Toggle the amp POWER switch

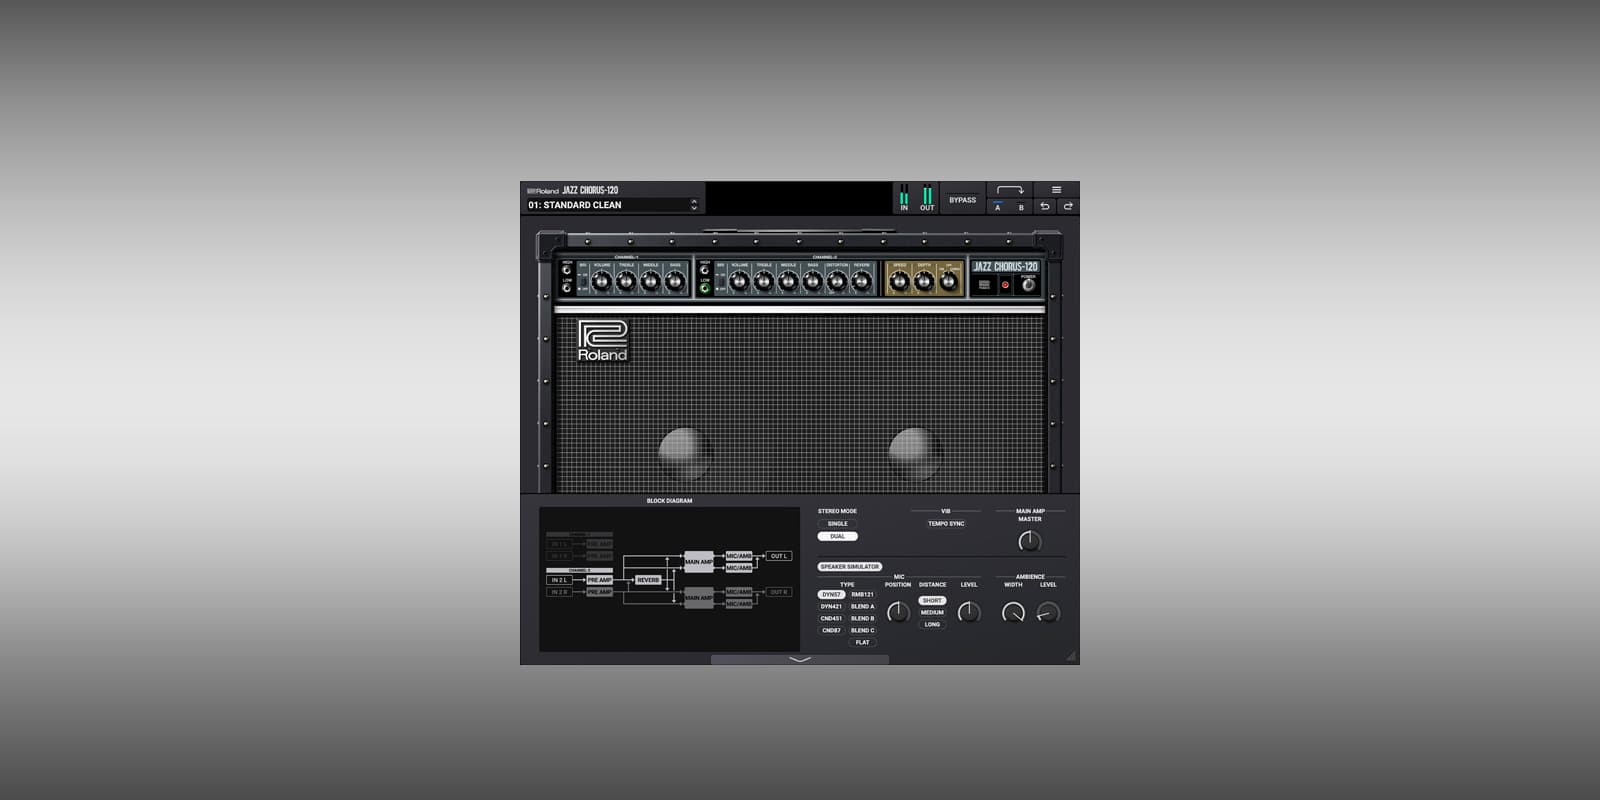tap(1028, 285)
